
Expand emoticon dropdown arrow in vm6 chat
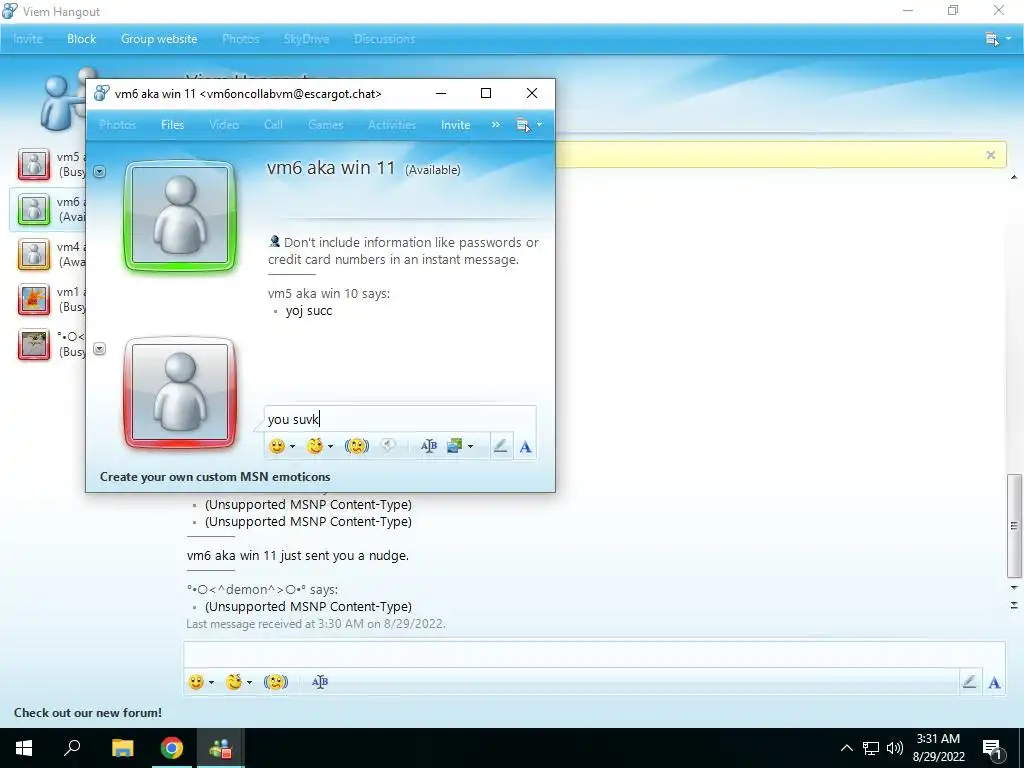tap(293, 447)
